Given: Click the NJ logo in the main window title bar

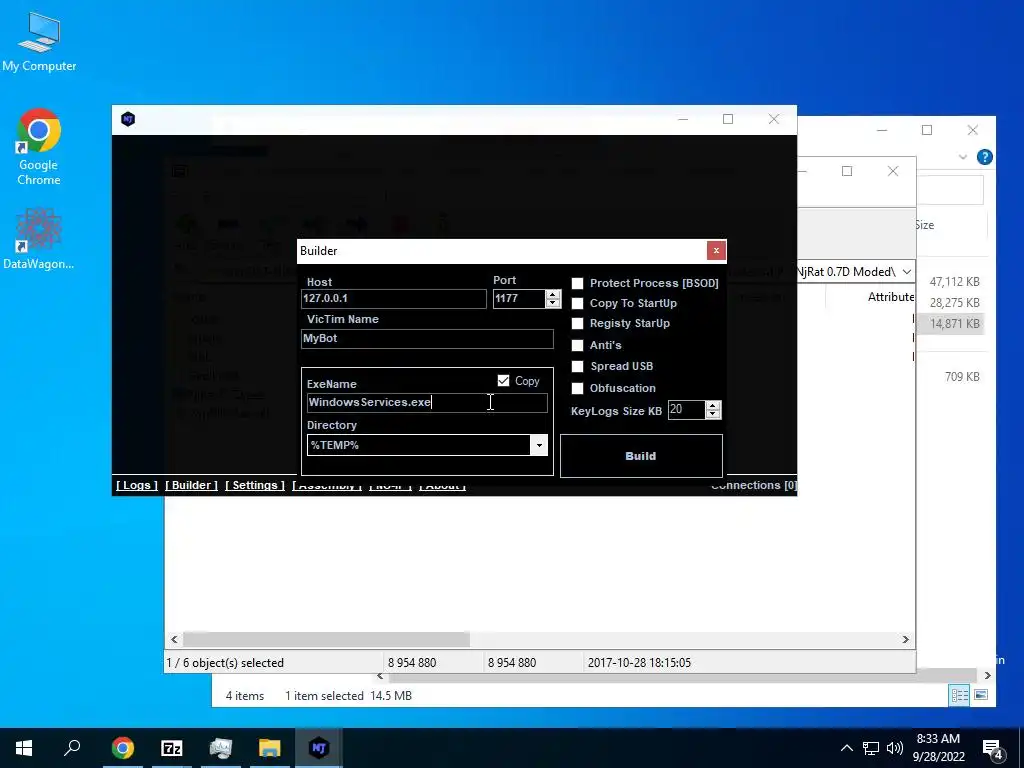Looking at the screenshot, I should click(x=128, y=119).
